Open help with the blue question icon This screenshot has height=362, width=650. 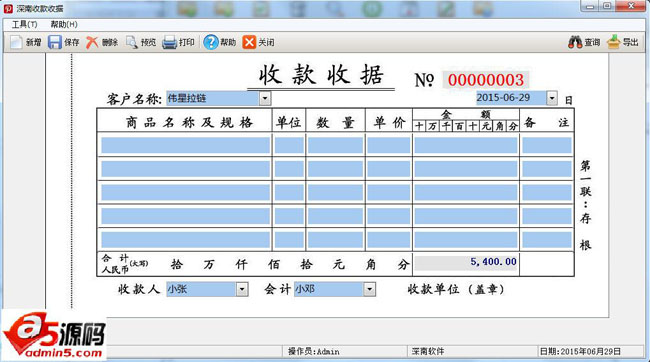coord(211,42)
